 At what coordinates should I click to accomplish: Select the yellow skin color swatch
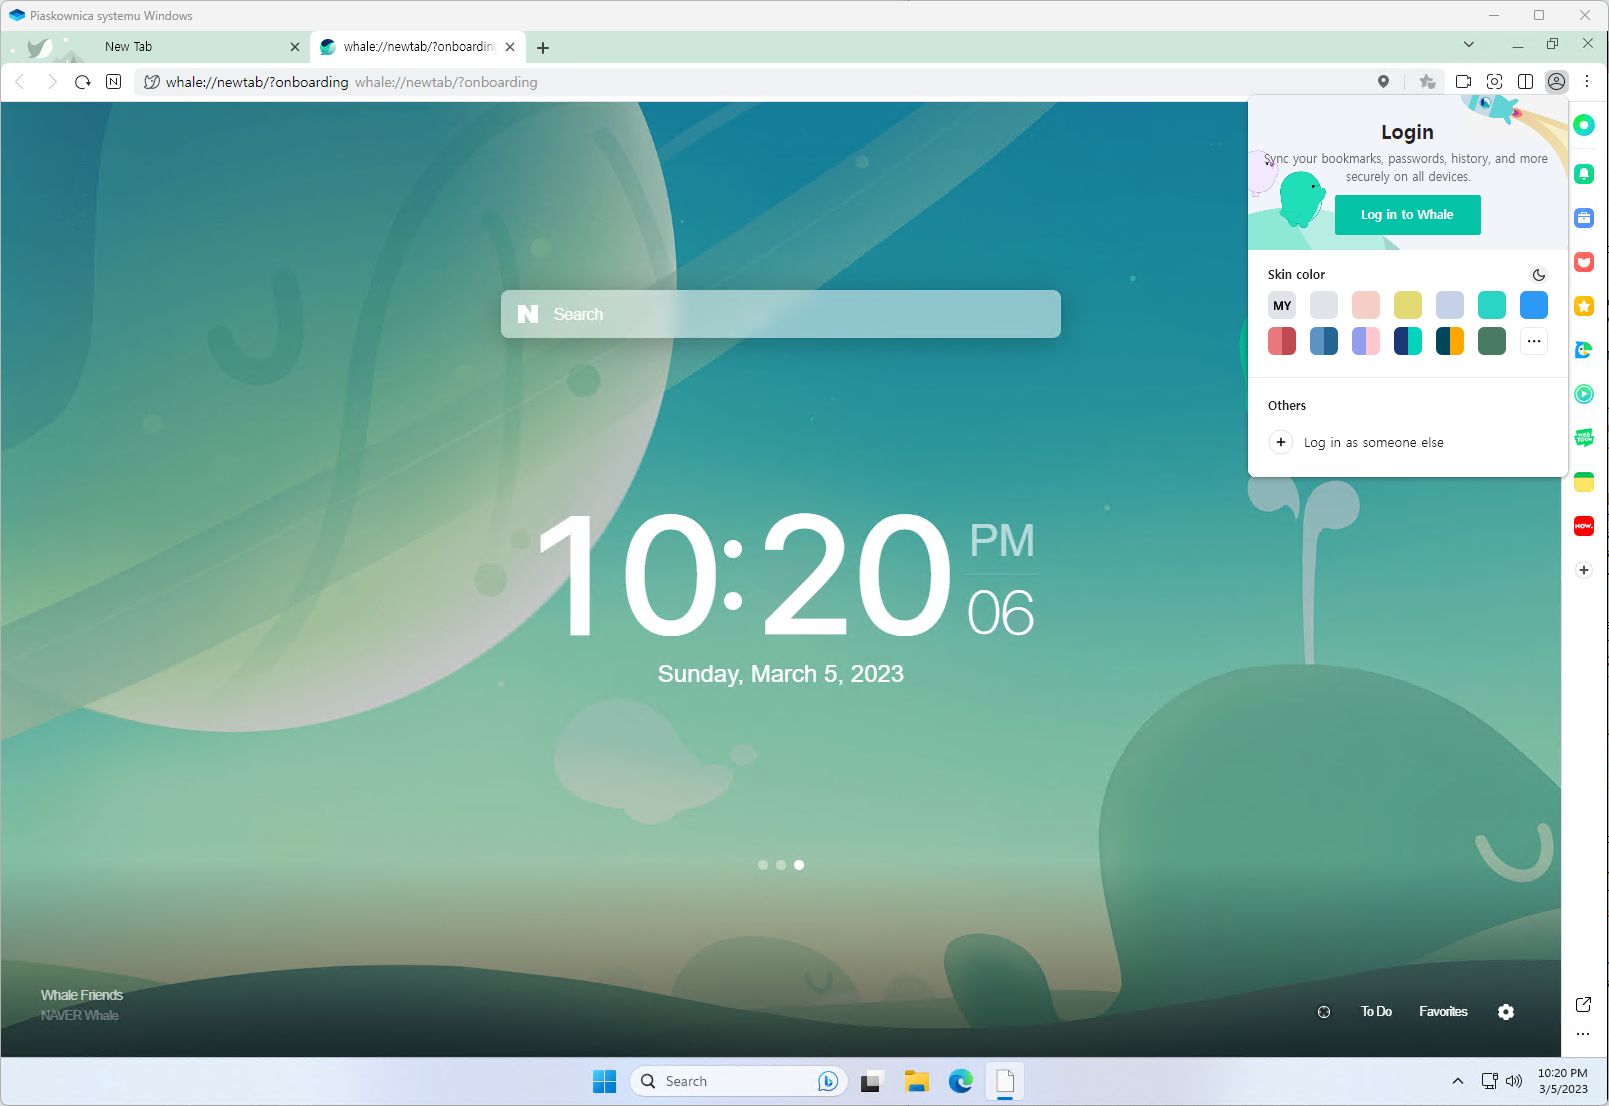pyautogui.click(x=1408, y=305)
